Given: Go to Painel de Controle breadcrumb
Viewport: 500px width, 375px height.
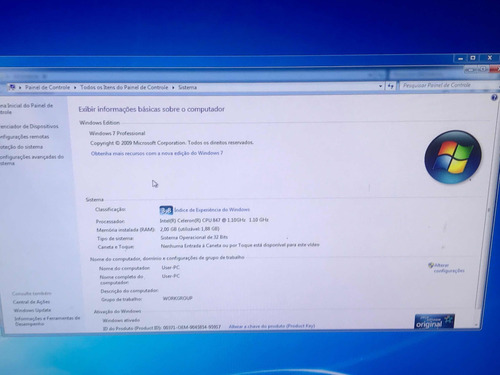Looking at the screenshot, I should click(47, 87).
